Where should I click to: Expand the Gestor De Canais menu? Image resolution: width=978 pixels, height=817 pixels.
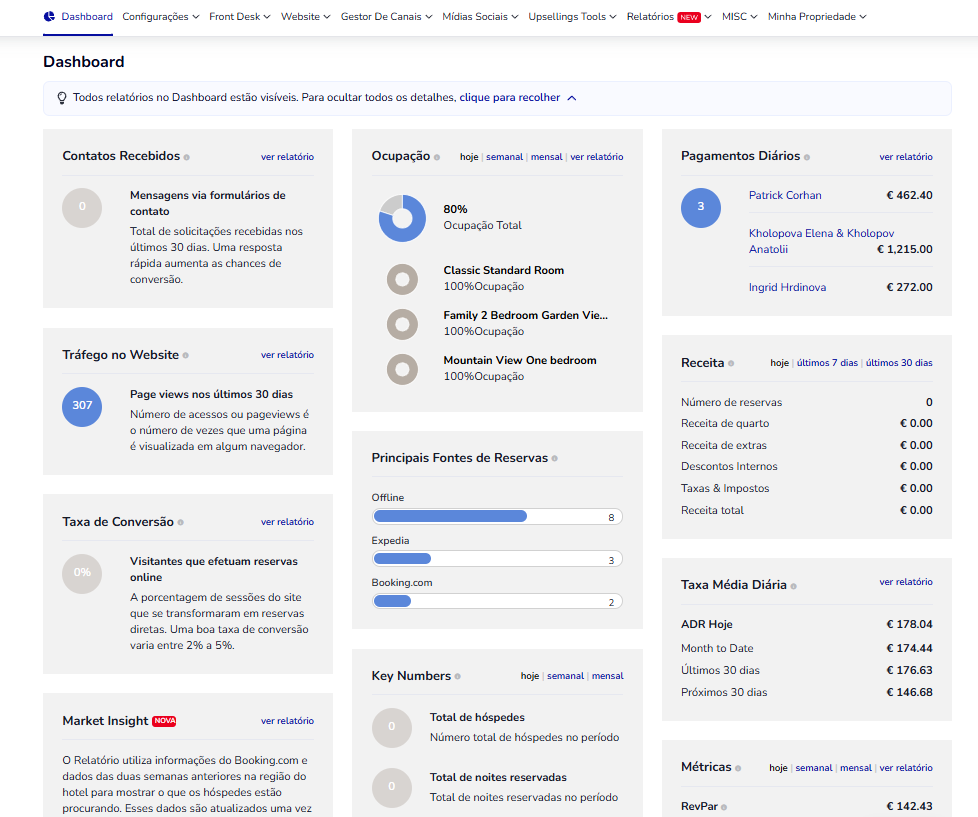pos(386,17)
